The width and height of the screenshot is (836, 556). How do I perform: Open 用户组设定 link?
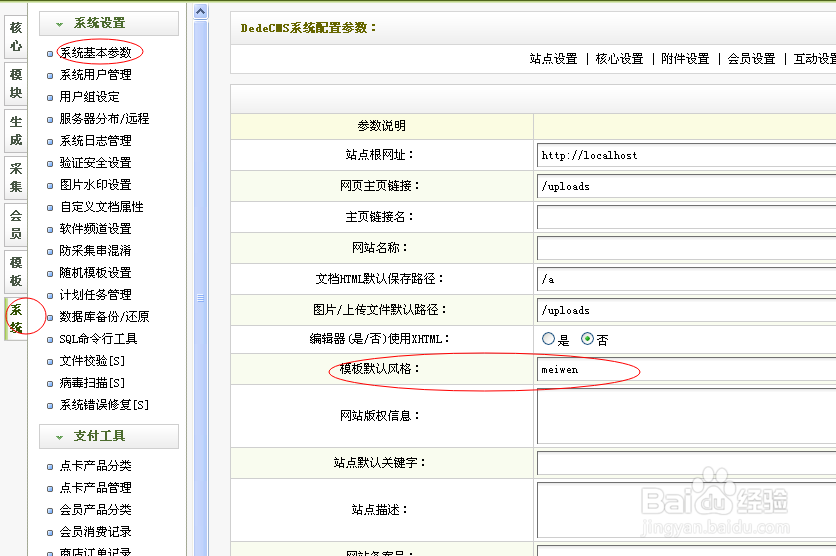pyautogui.click(x=90, y=96)
